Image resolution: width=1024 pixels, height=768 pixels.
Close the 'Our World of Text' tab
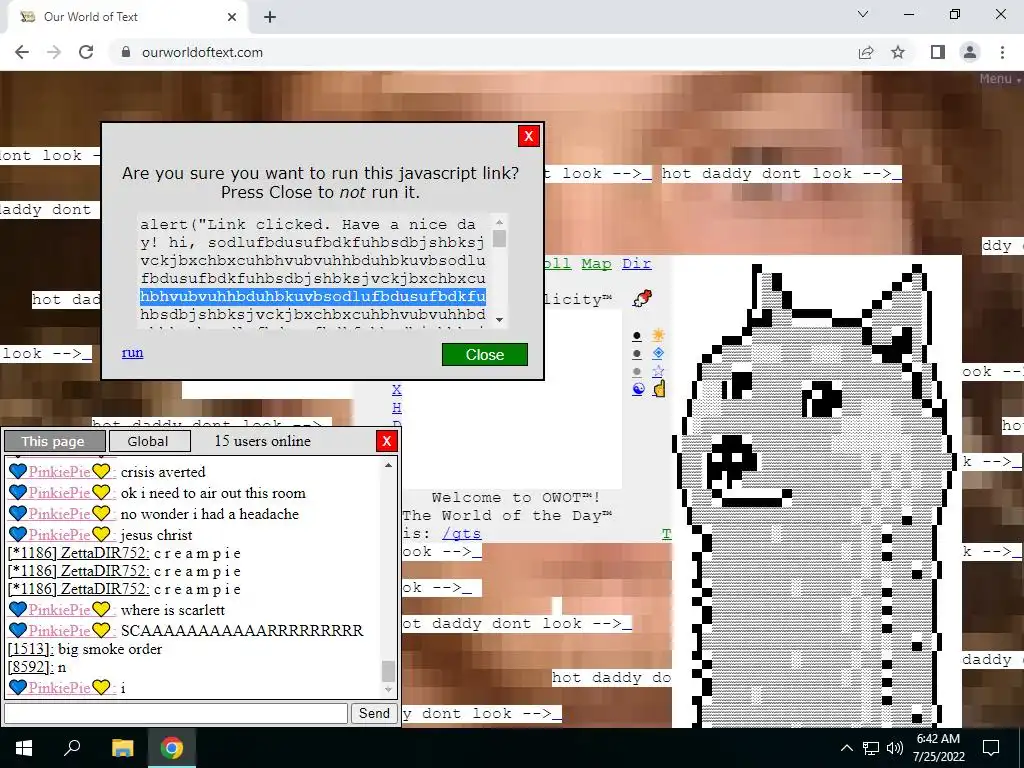(x=232, y=17)
